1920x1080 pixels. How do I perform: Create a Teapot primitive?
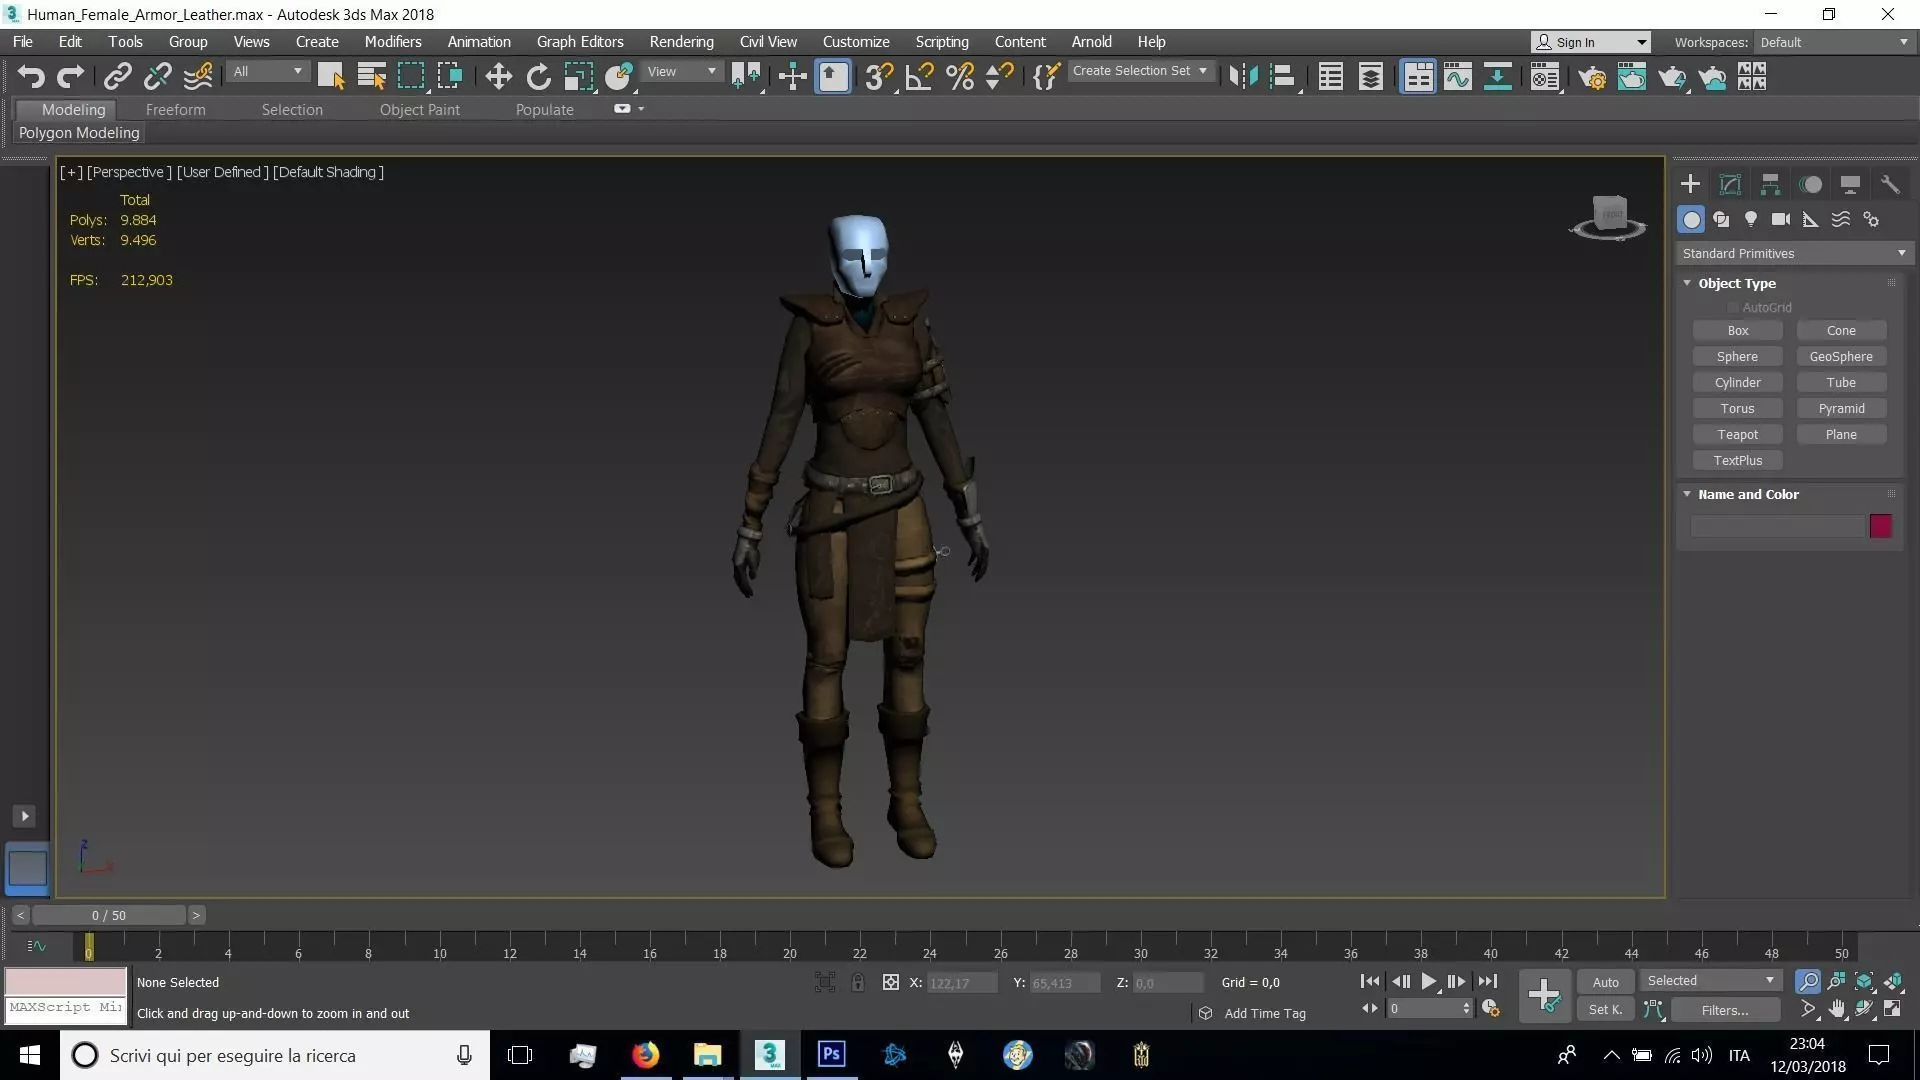[1737, 434]
